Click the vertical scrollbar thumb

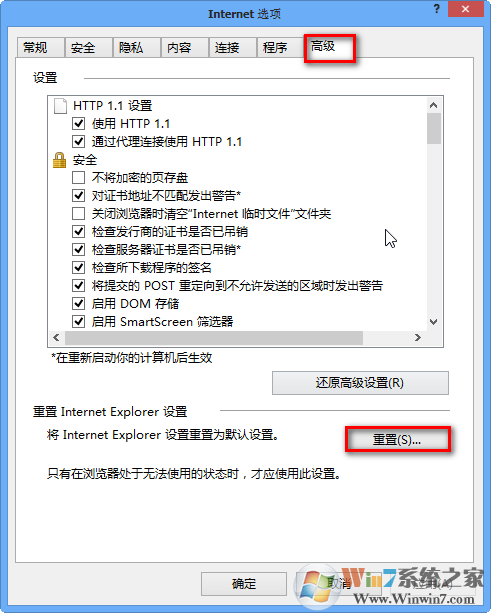[434, 129]
